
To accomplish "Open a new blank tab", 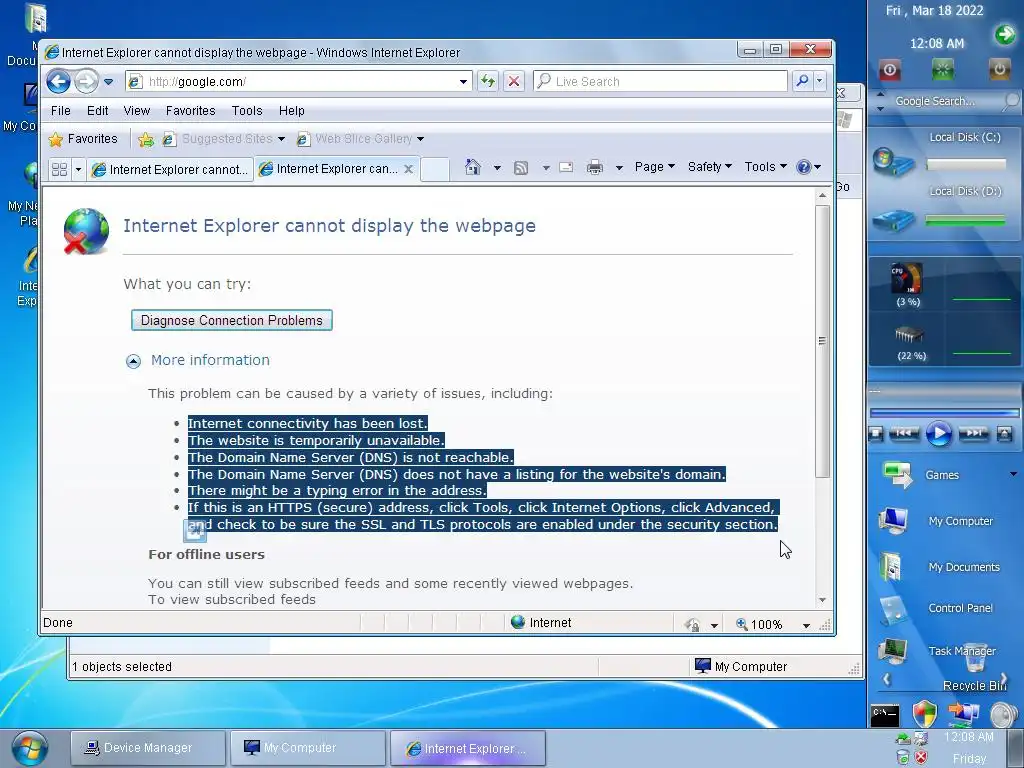I will coord(434,169).
